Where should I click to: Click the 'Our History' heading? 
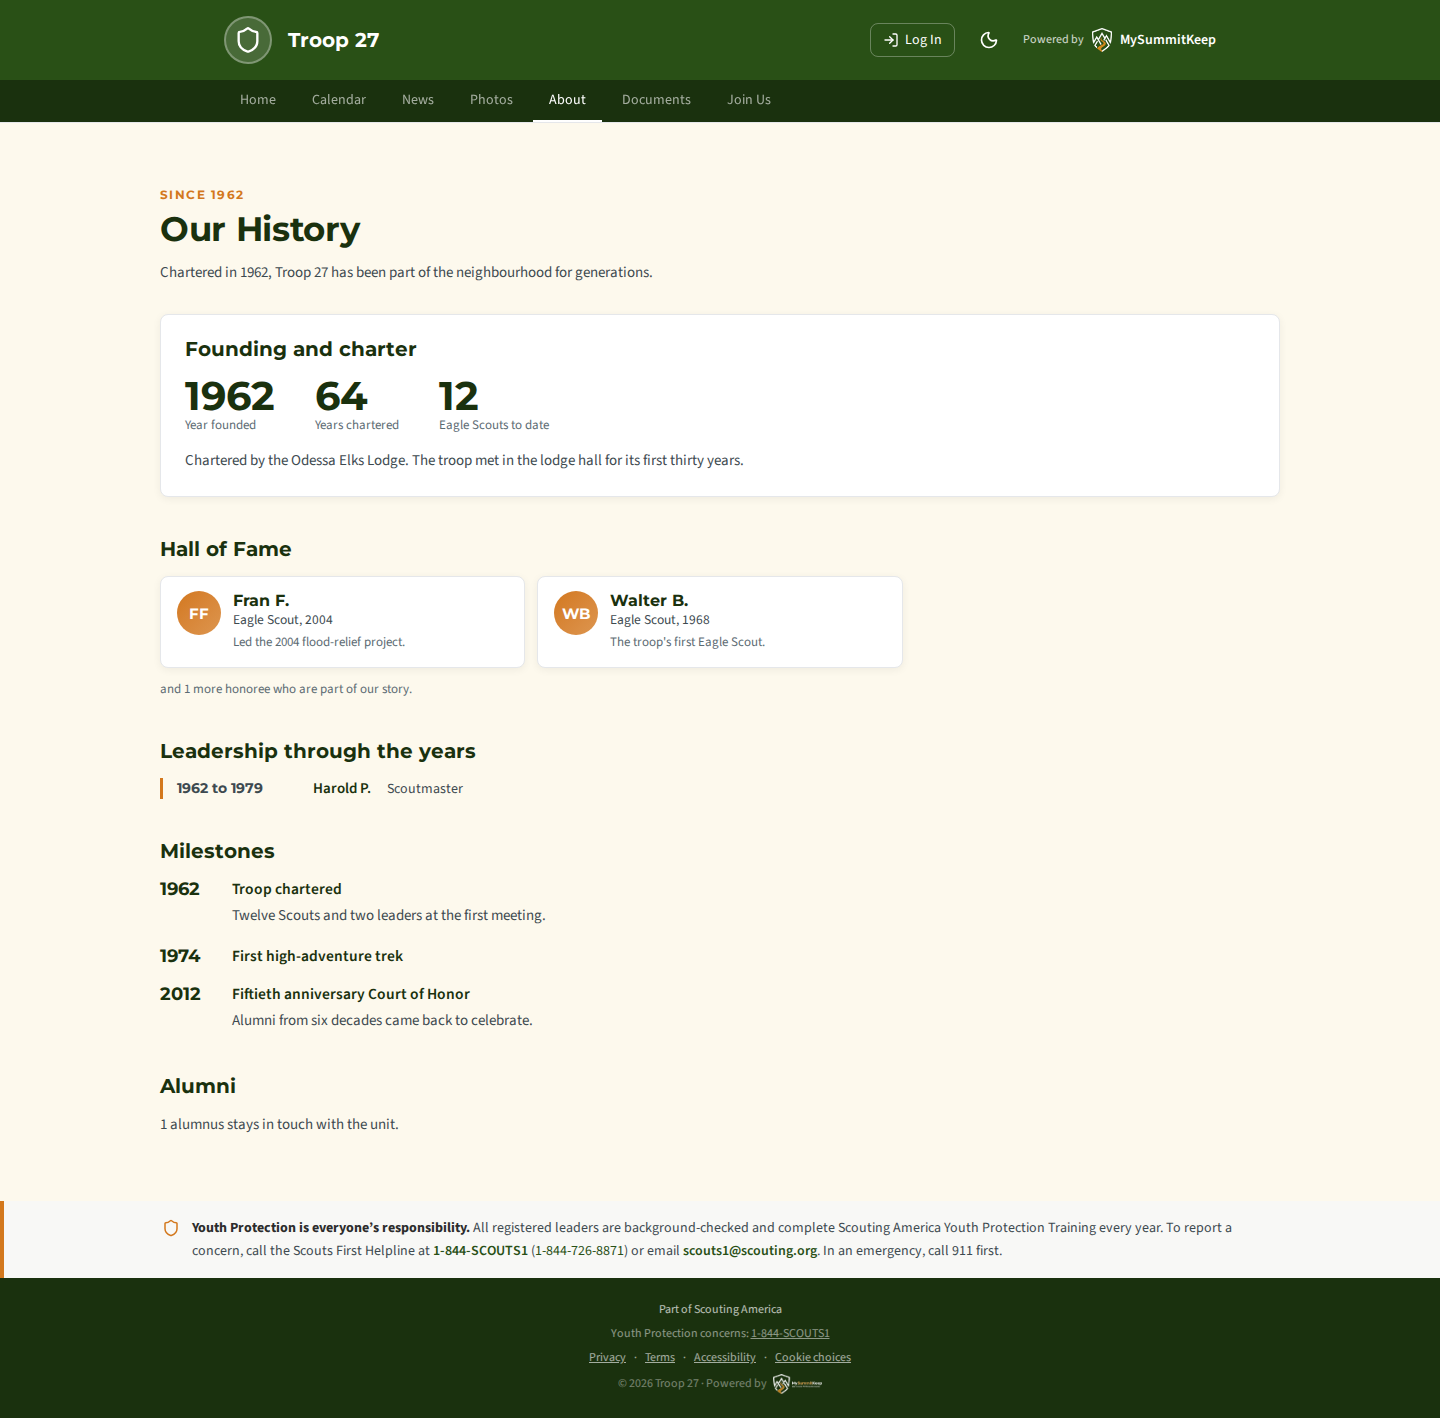coord(260,229)
